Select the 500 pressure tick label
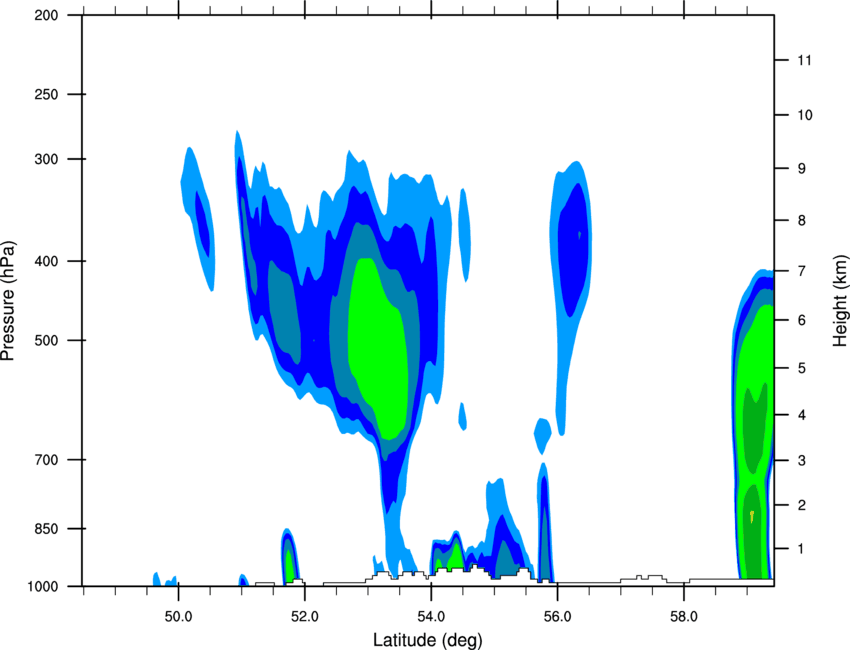The image size is (850, 650). (47, 340)
